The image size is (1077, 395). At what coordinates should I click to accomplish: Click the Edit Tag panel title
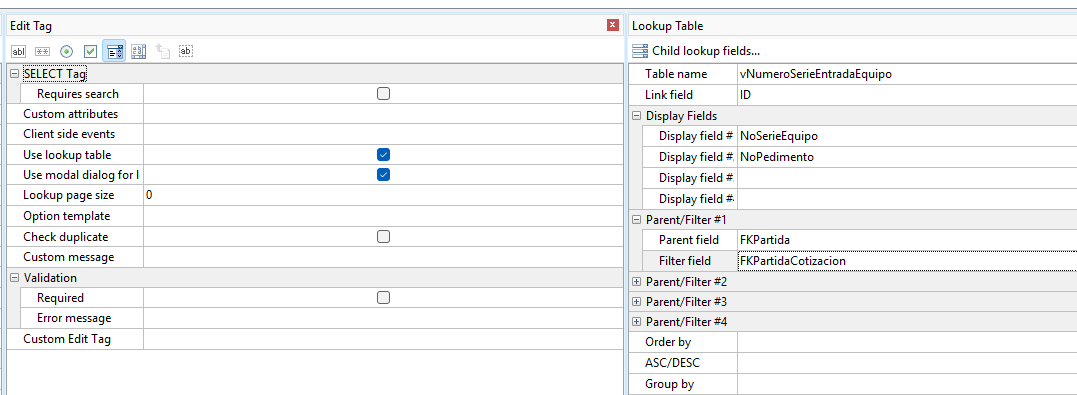tap(31, 26)
